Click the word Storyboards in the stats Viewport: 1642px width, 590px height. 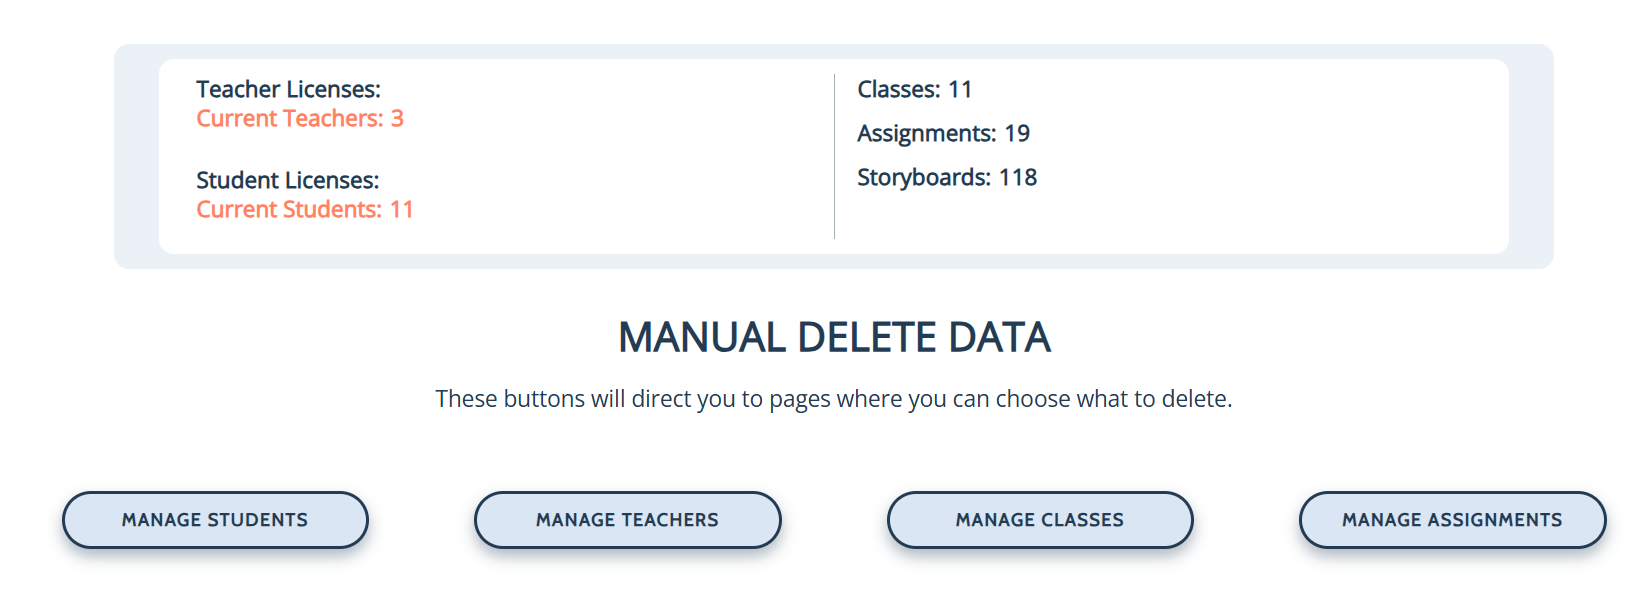click(x=922, y=177)
